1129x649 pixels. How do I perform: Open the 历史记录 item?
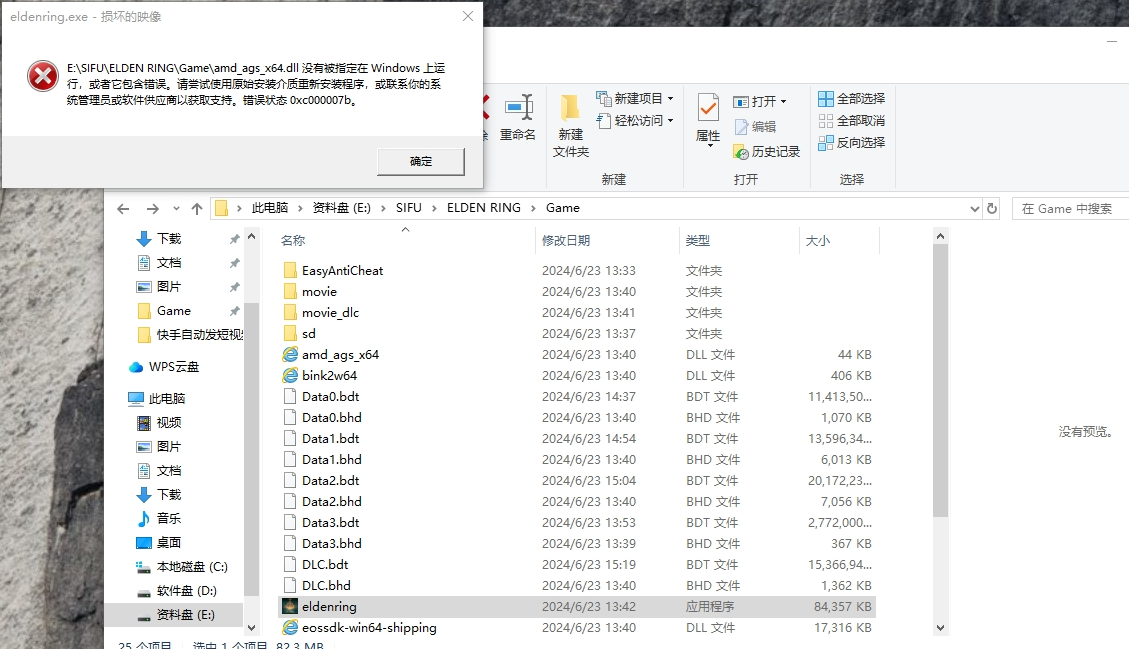[766, 152]
